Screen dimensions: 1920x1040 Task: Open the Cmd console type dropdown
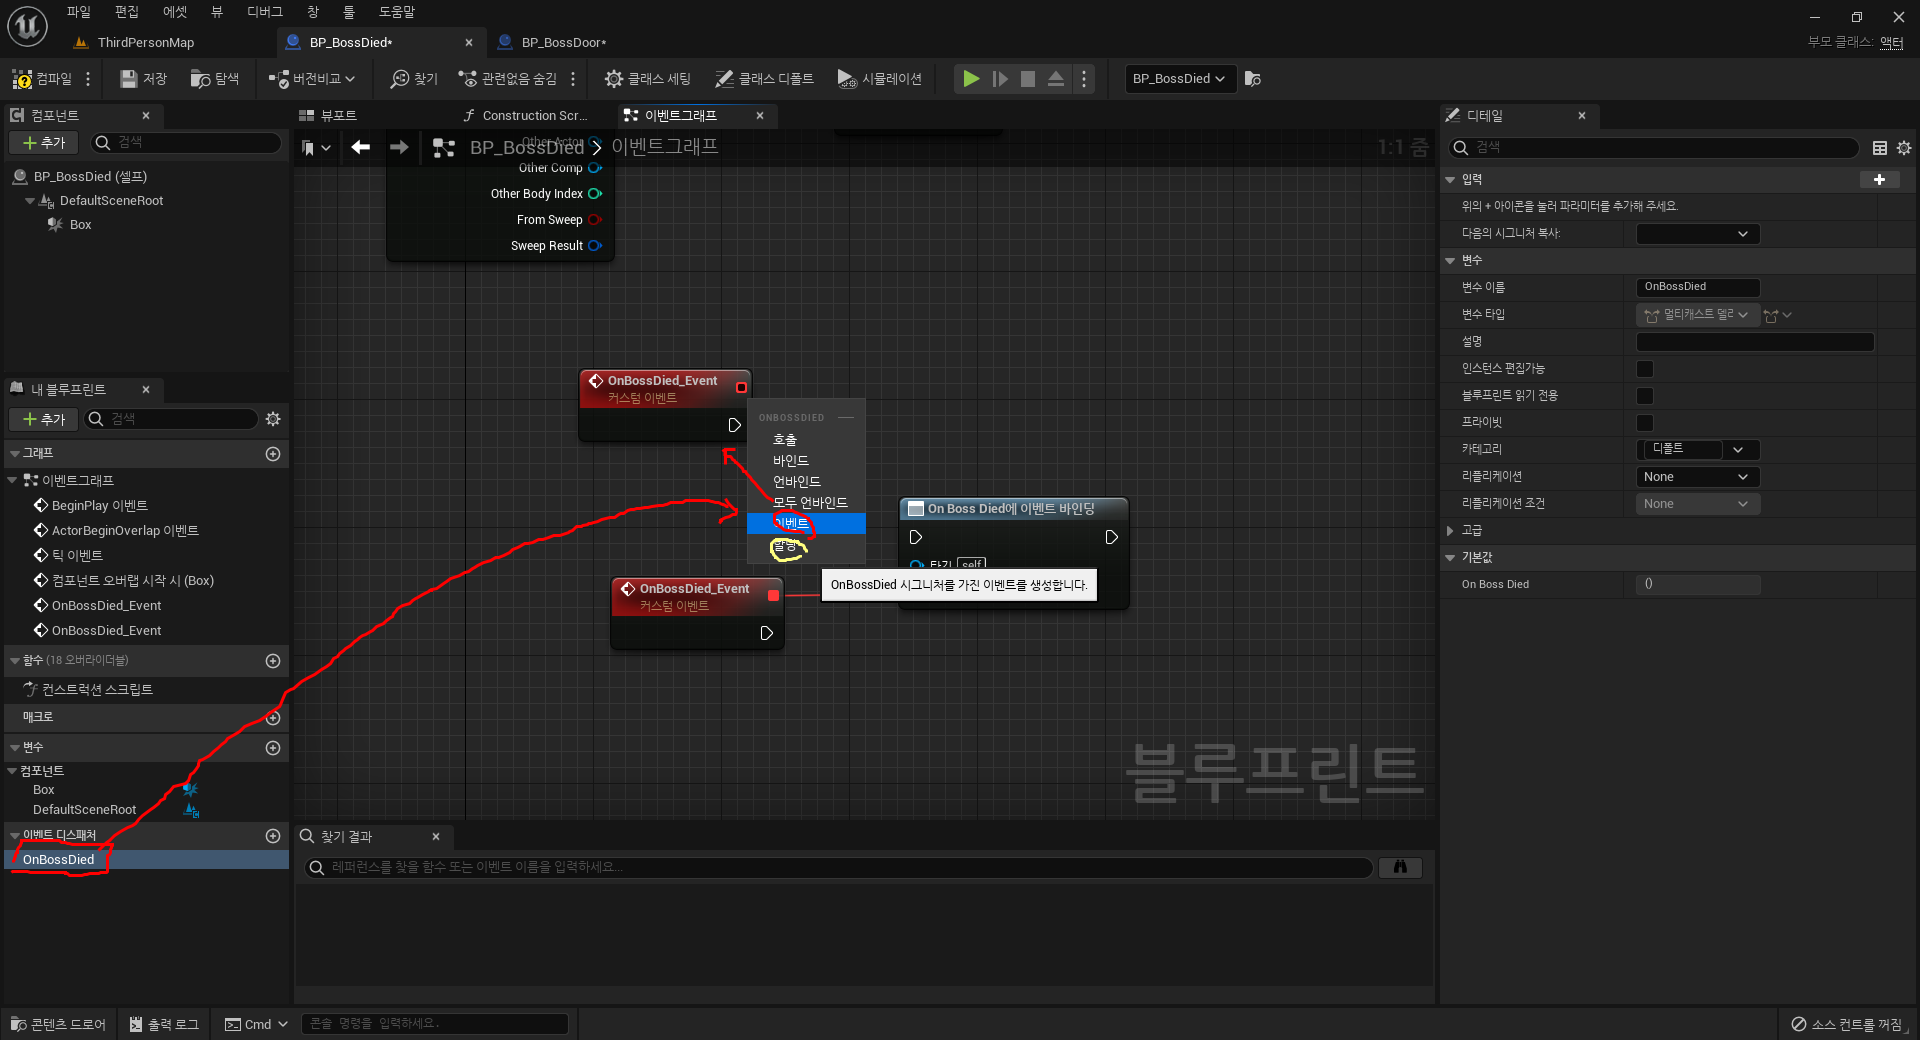point(257,1024)
